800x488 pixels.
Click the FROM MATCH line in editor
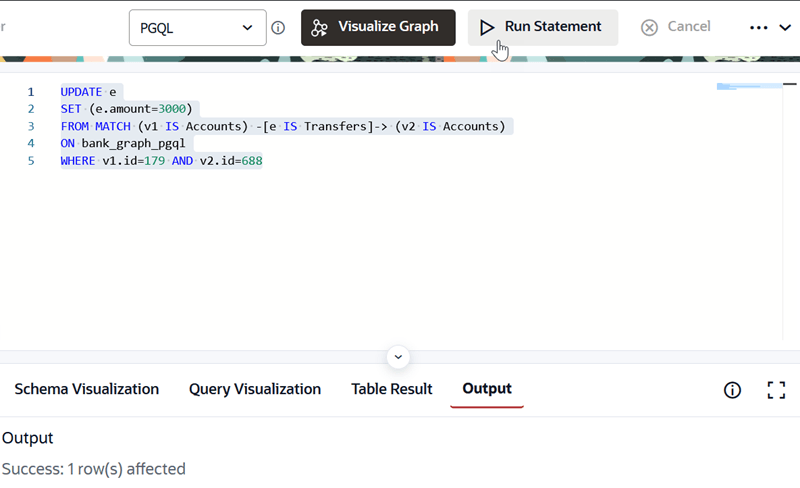tap(283, 126)
